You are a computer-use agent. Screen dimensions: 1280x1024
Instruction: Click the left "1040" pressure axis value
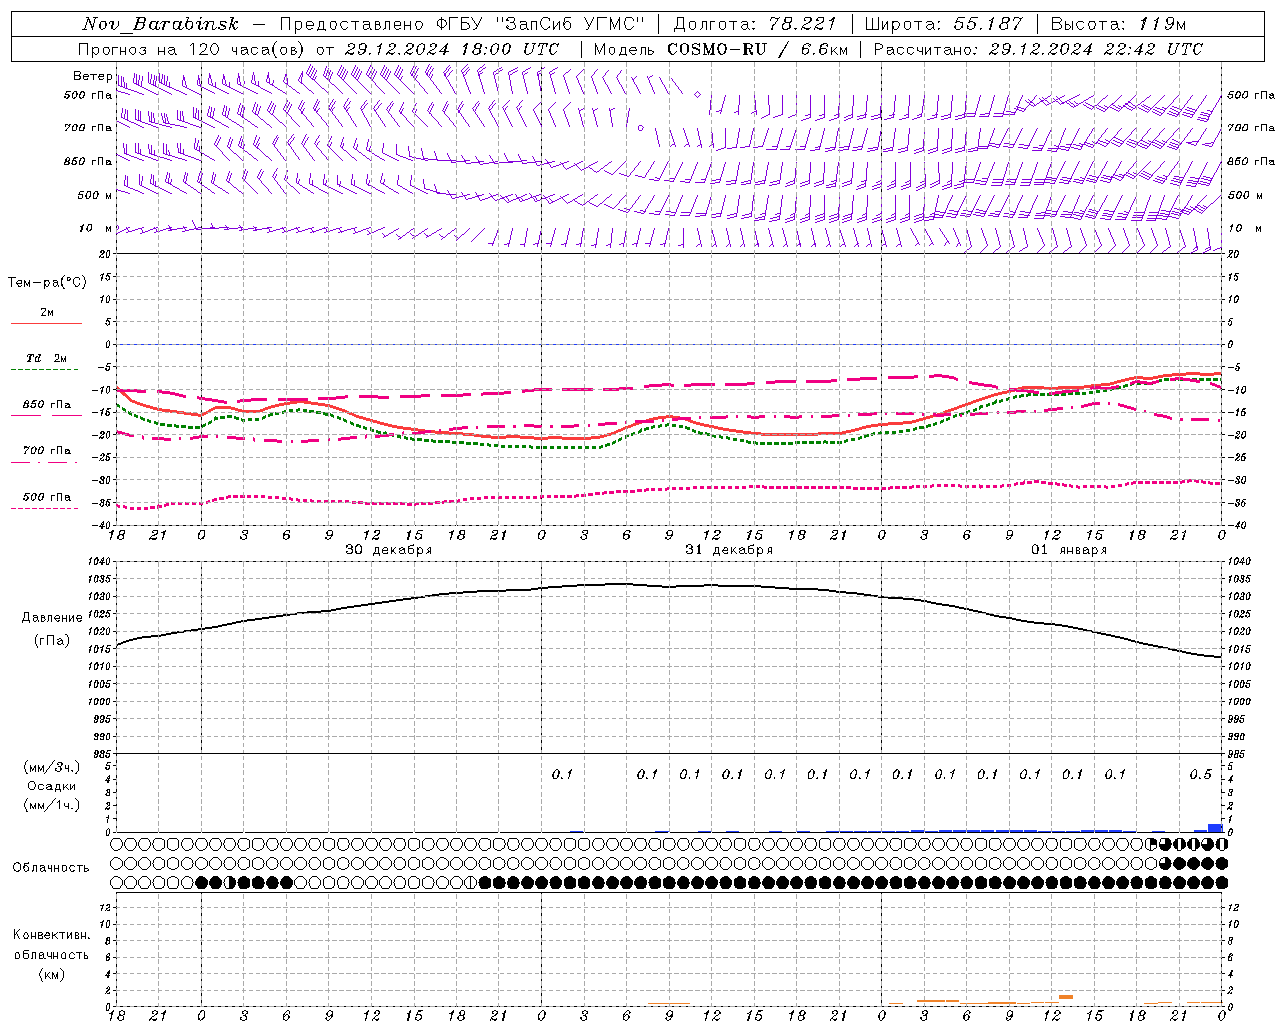click(102, 561)
